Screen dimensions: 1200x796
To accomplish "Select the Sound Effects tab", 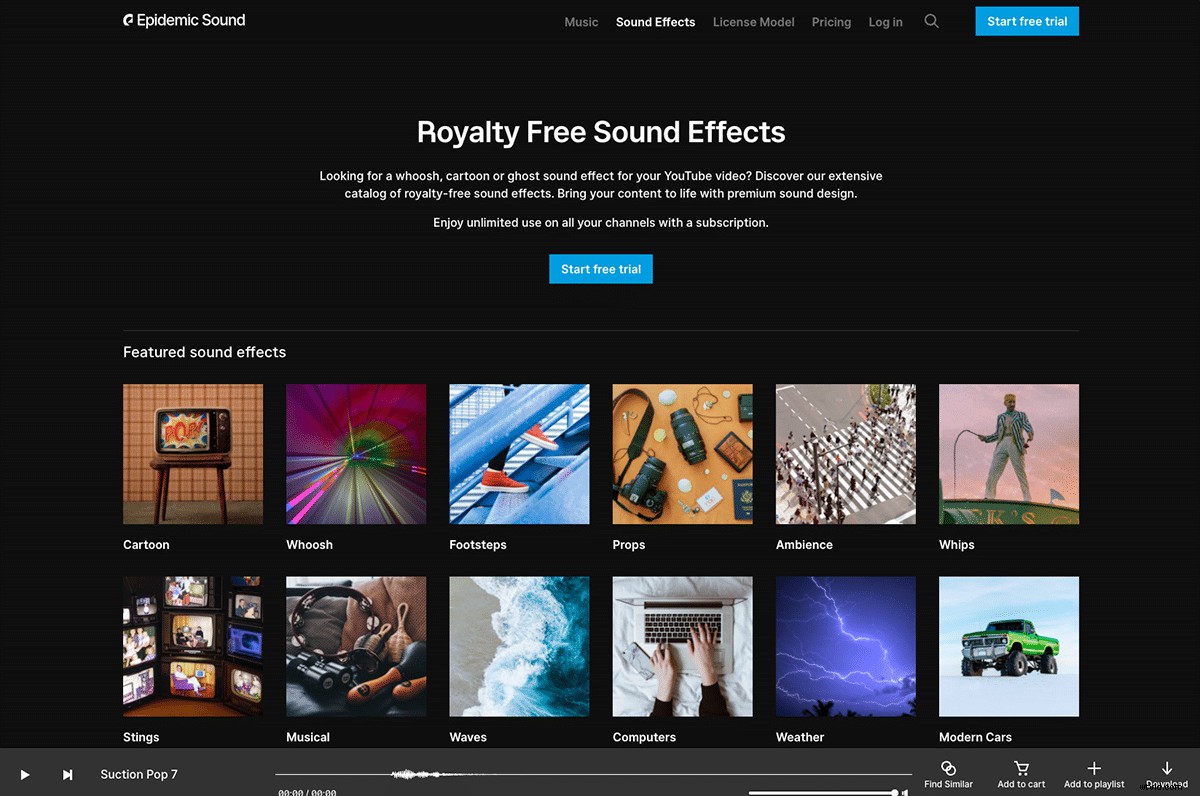I will (x=655, y=21).
